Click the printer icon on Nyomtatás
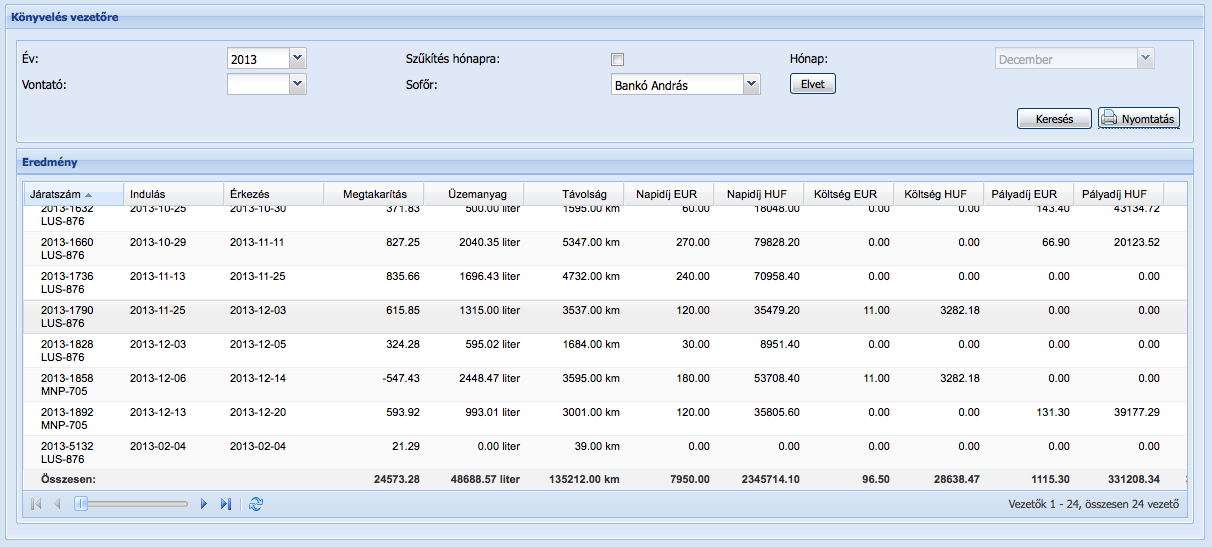Image resolution: width=1212 pixels, height=547 pixels. pyautogui.click(x=1108, y=119)
